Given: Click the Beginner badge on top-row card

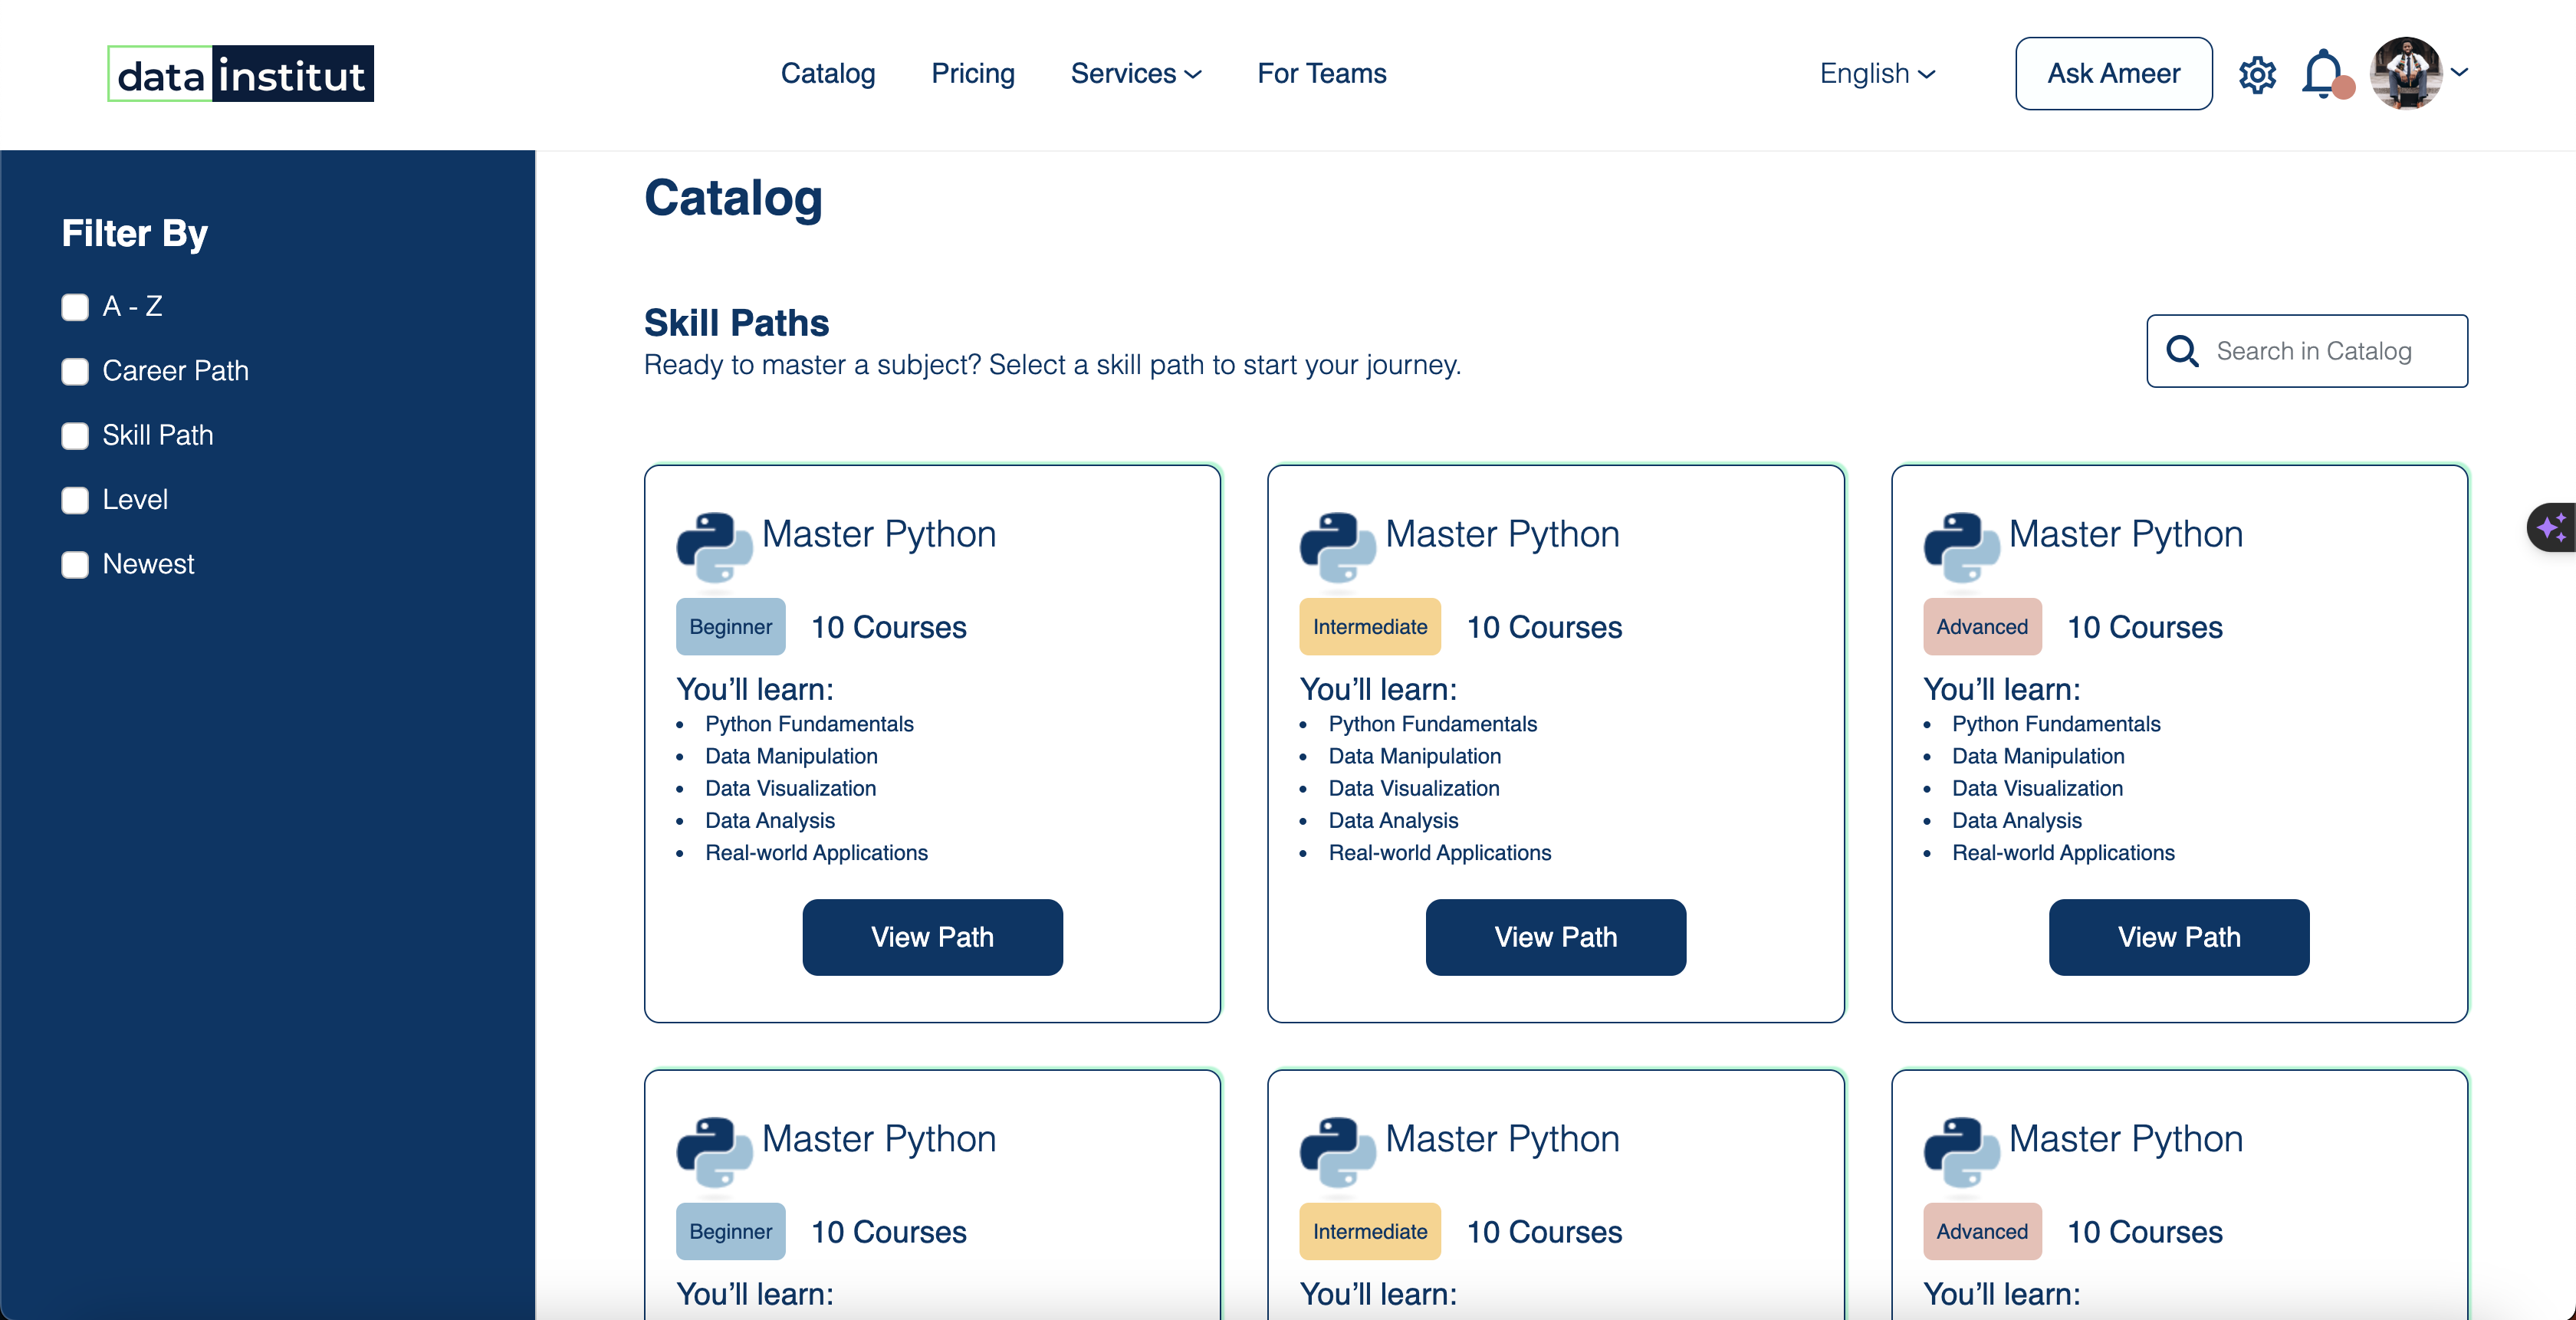Looking at the screenshot, I should (x=730, y=627).
